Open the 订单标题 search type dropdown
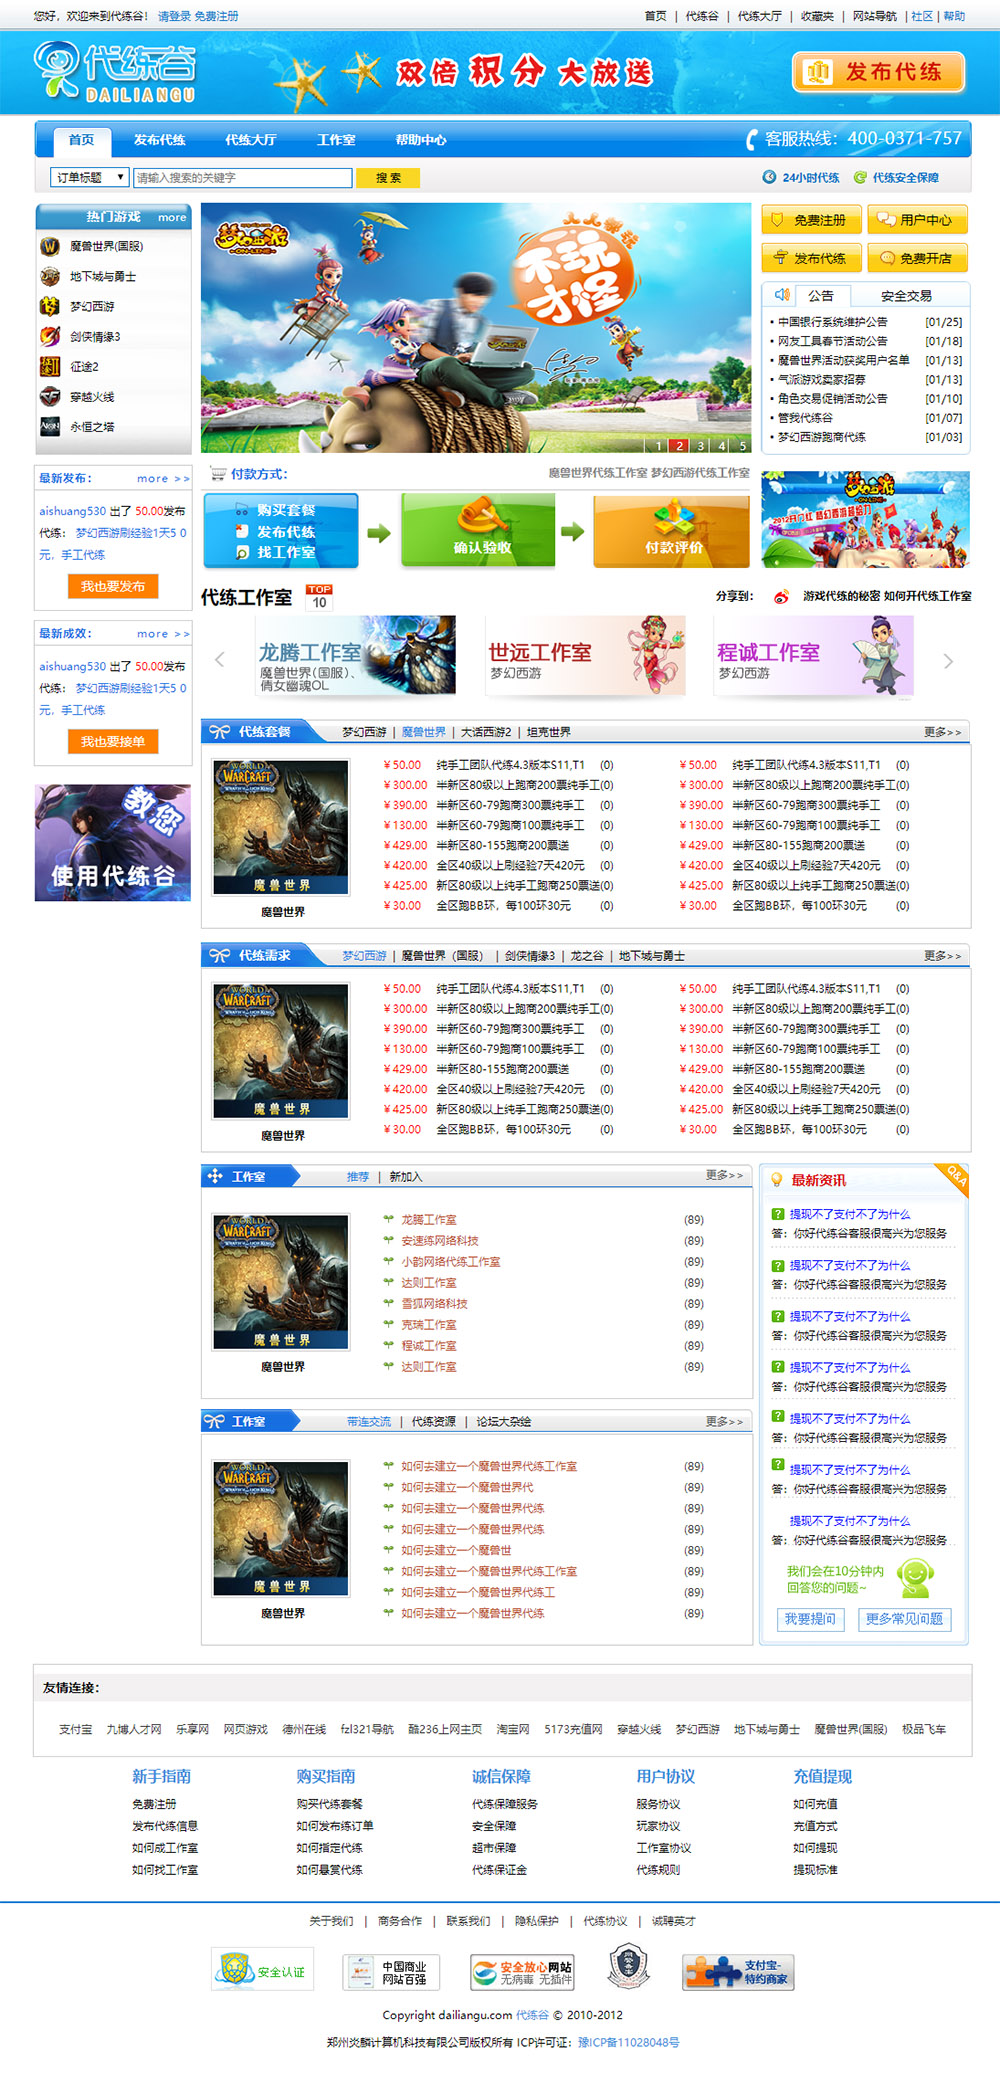 pos(90,177)
